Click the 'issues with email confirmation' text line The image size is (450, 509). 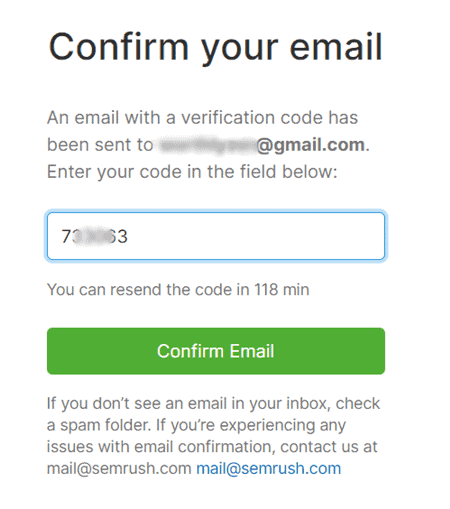tap(212, 447)
